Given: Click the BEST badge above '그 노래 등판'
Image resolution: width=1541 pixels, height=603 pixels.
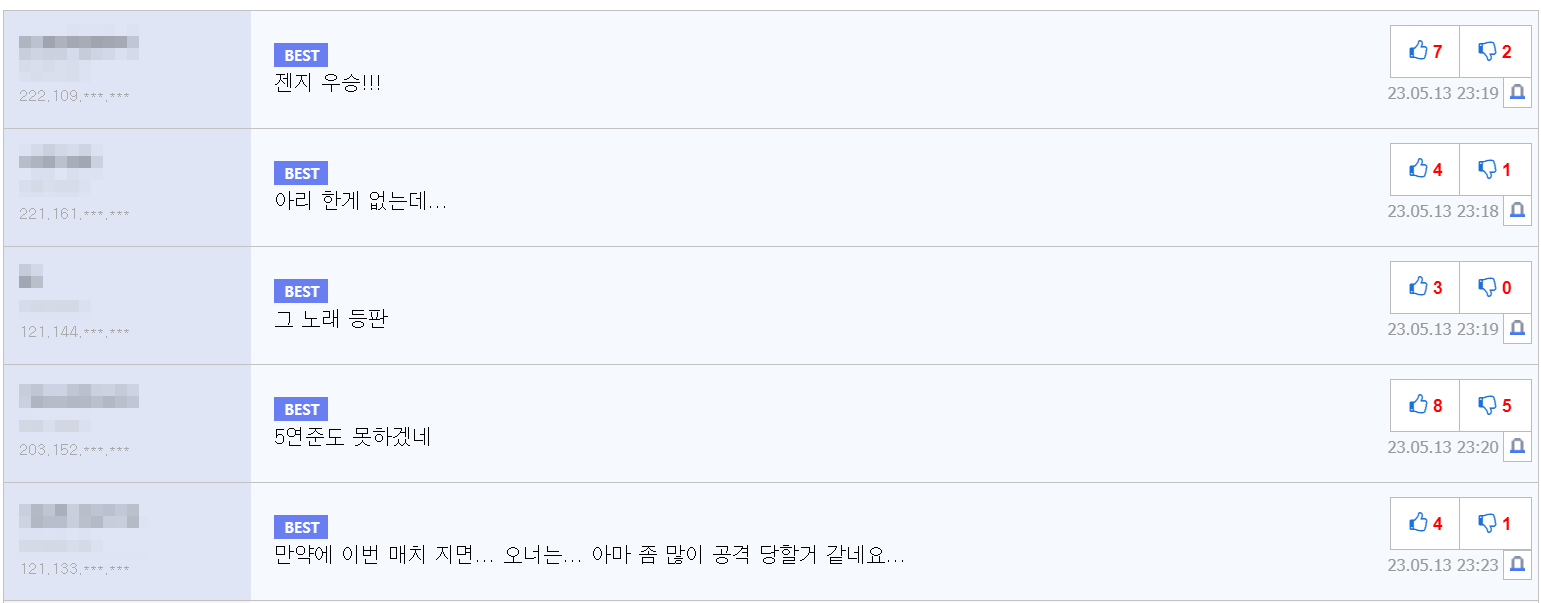Looking at the screenshot, I should point(301,292).
